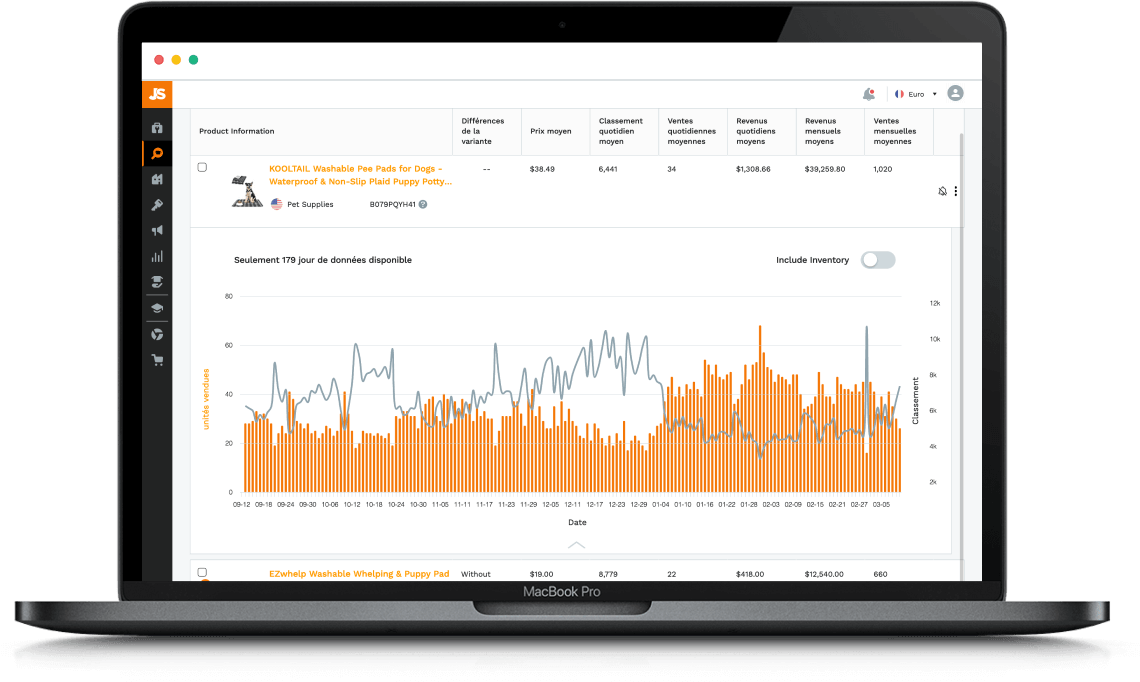Click the Ventes mensuelles moyennes header
This screenshot has height=682, width=1140.
(x=894, y=132)
